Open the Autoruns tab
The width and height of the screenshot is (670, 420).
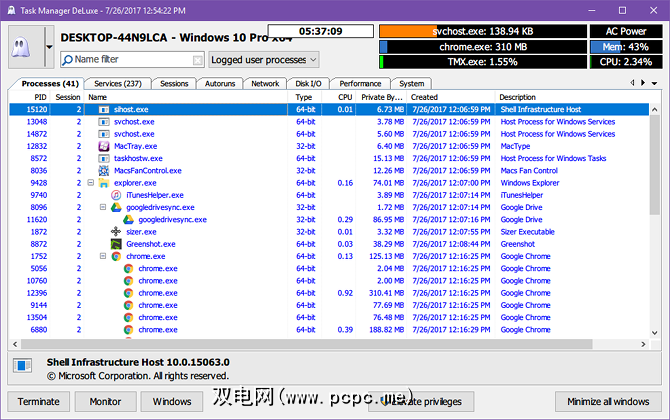point(220,84)
